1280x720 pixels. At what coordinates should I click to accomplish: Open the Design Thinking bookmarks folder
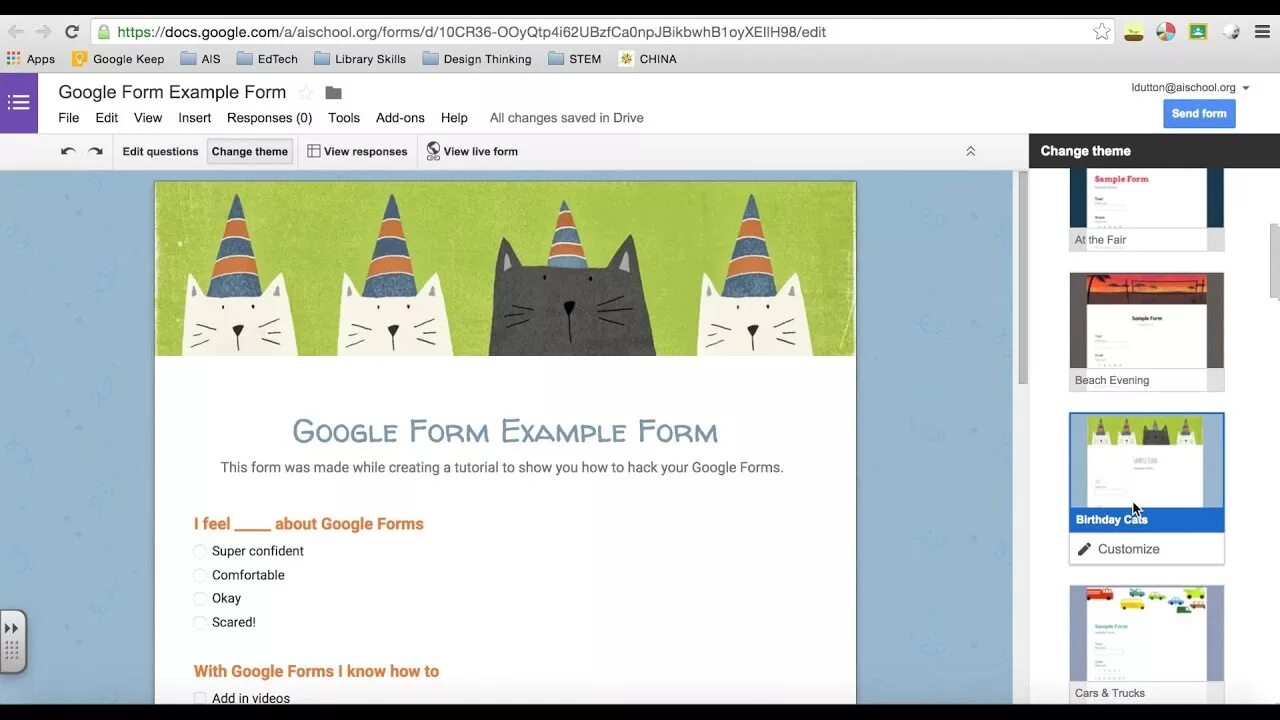[477, 59]
